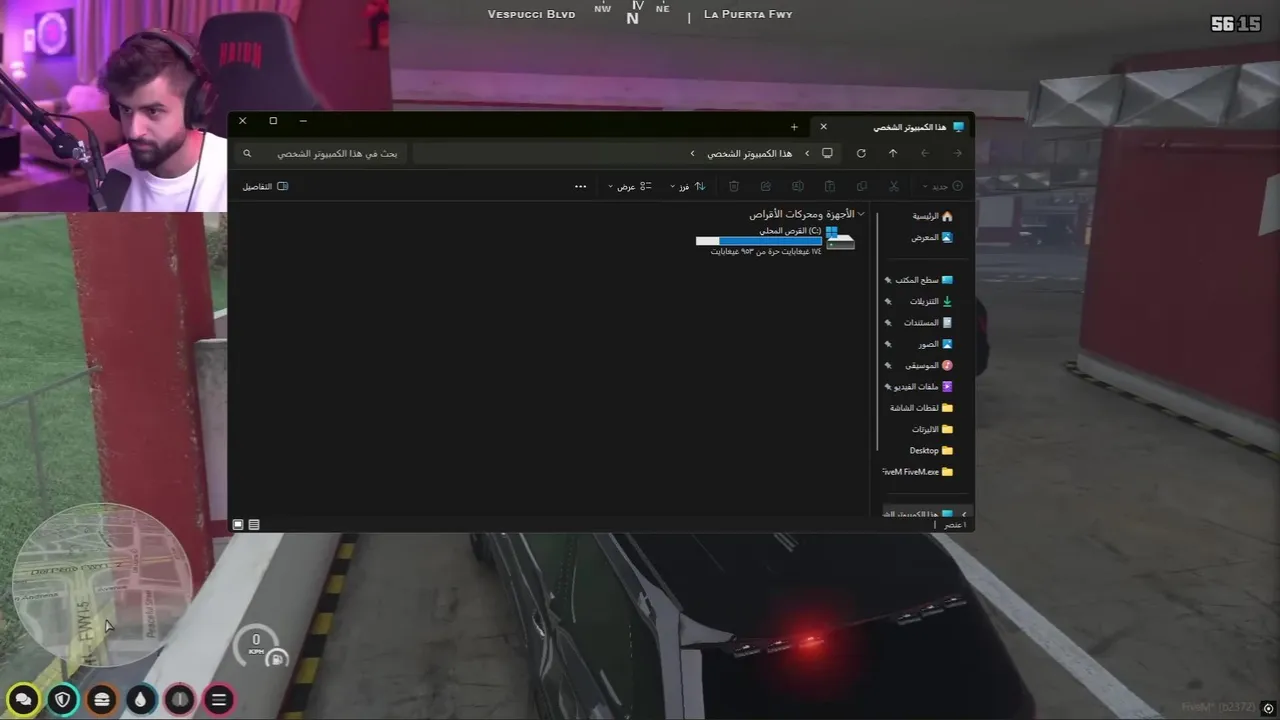Unpin 'التنزيلات' using its pin icon

click(x=888, y=302)
